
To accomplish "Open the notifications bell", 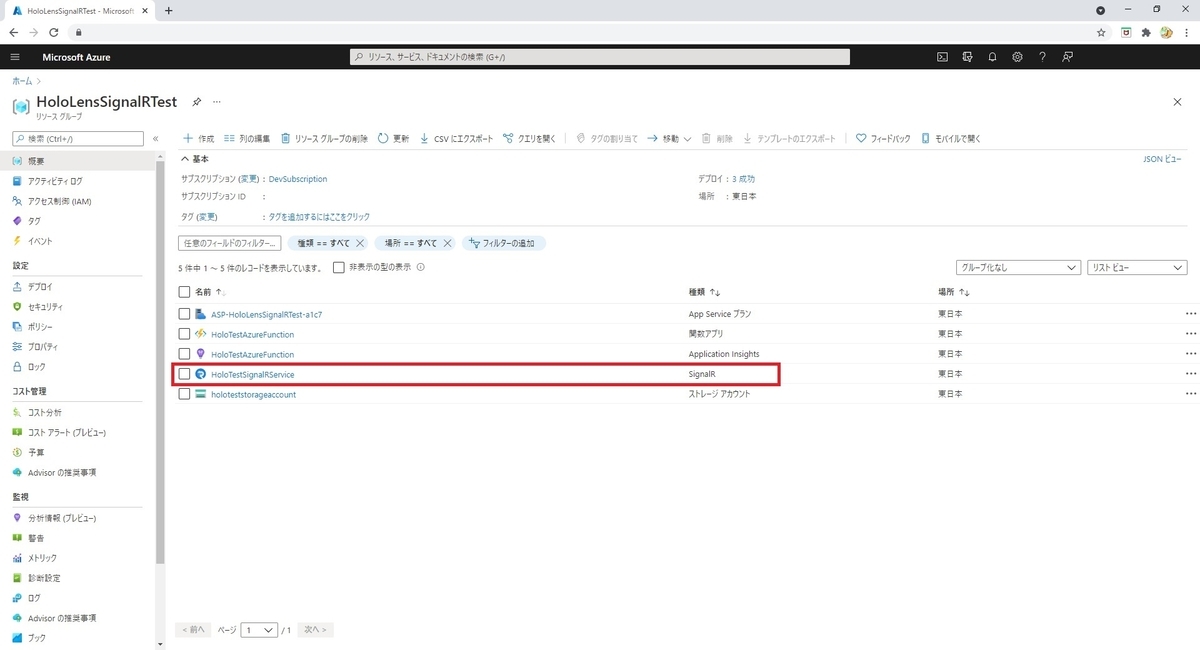I will tap(992, 57).
